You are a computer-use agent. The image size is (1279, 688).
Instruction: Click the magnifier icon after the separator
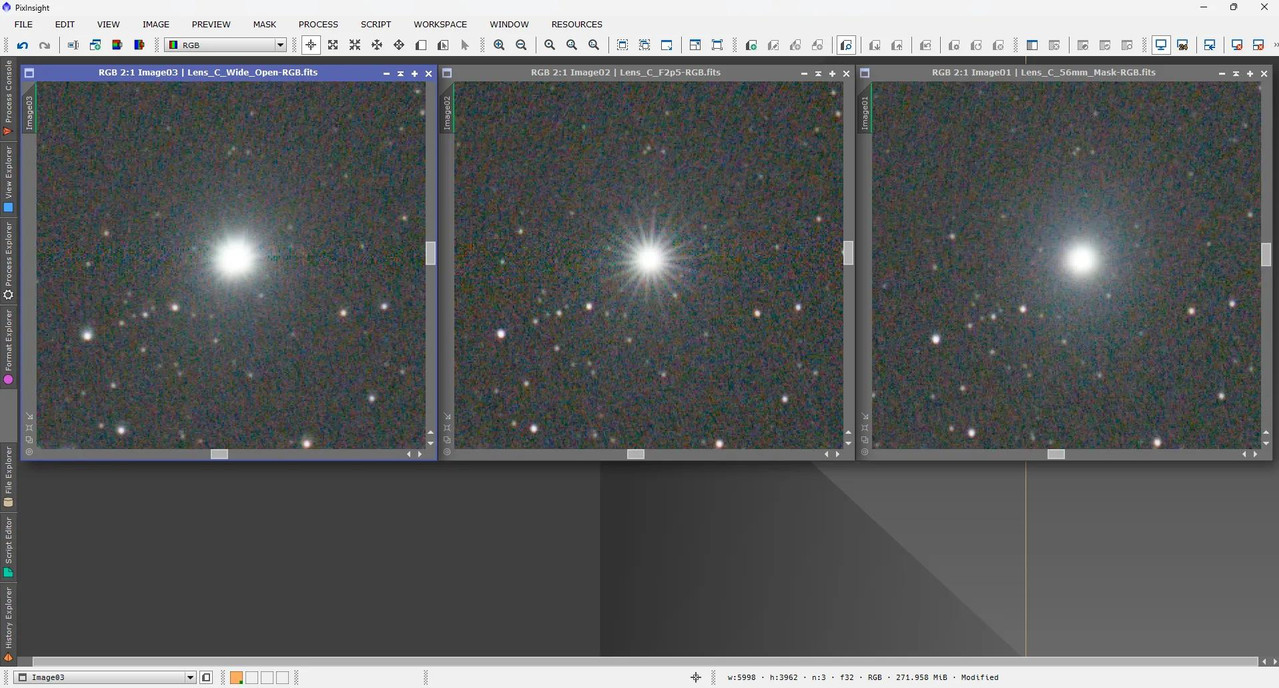click(x=550, y=45)
